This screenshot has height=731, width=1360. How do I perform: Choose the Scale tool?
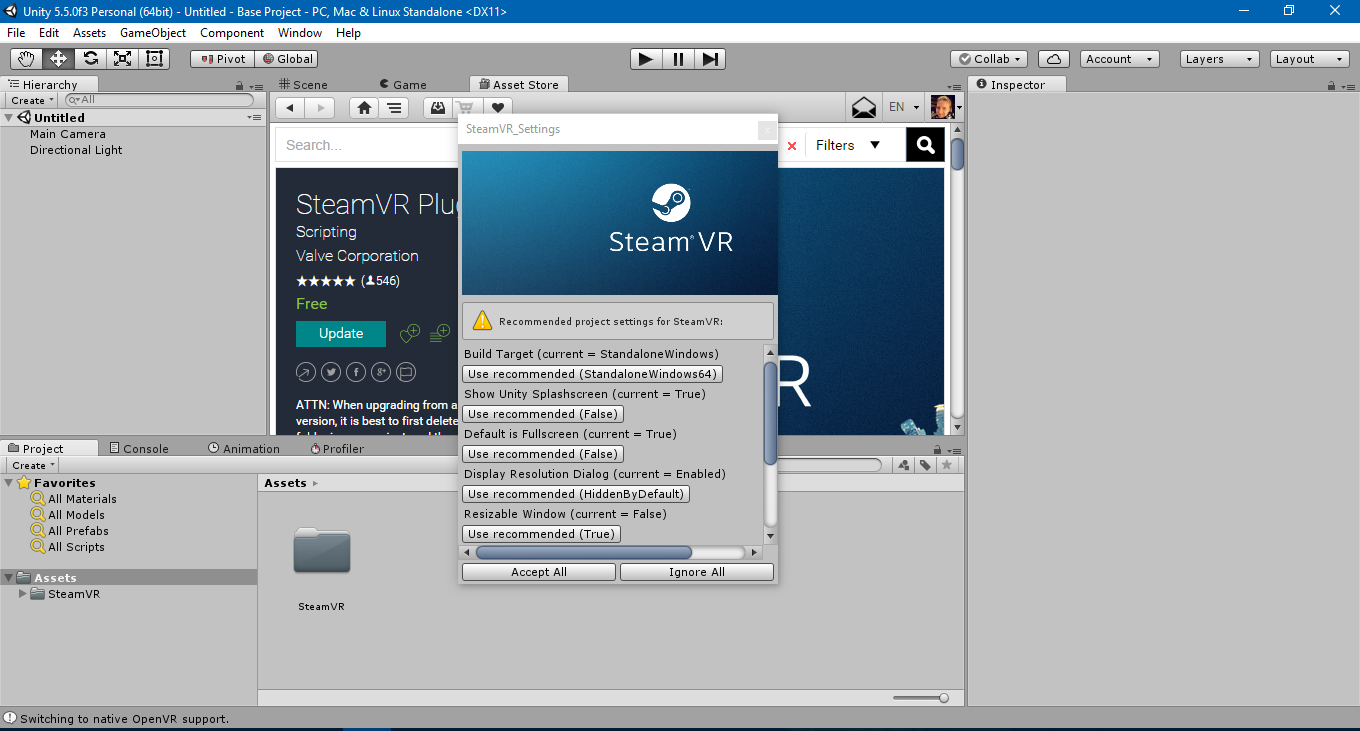122,58
